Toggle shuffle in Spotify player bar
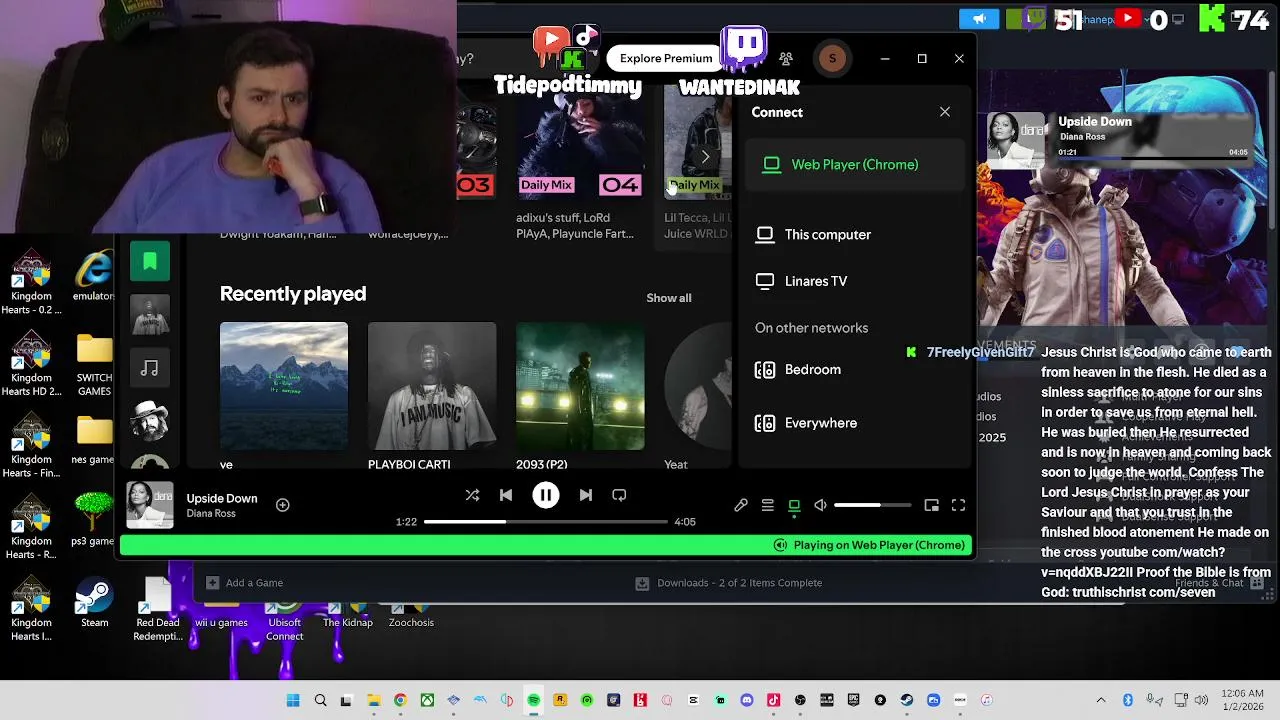 click(x=472, y=495)
